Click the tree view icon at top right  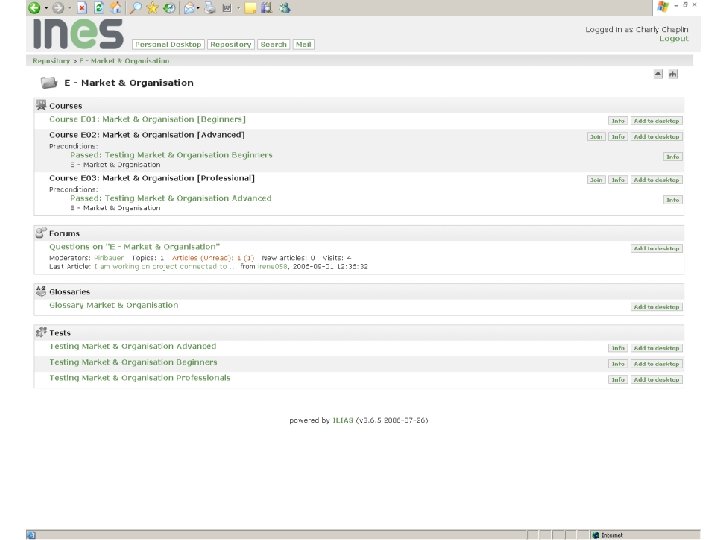pos(673,74)
